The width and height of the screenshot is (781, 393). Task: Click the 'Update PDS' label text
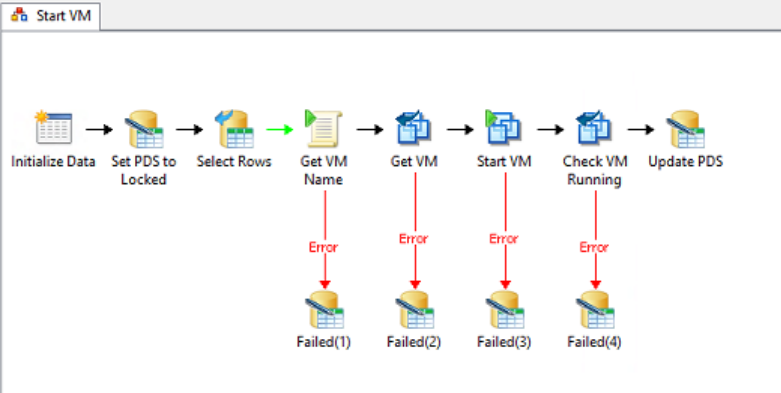coord(685,162)
